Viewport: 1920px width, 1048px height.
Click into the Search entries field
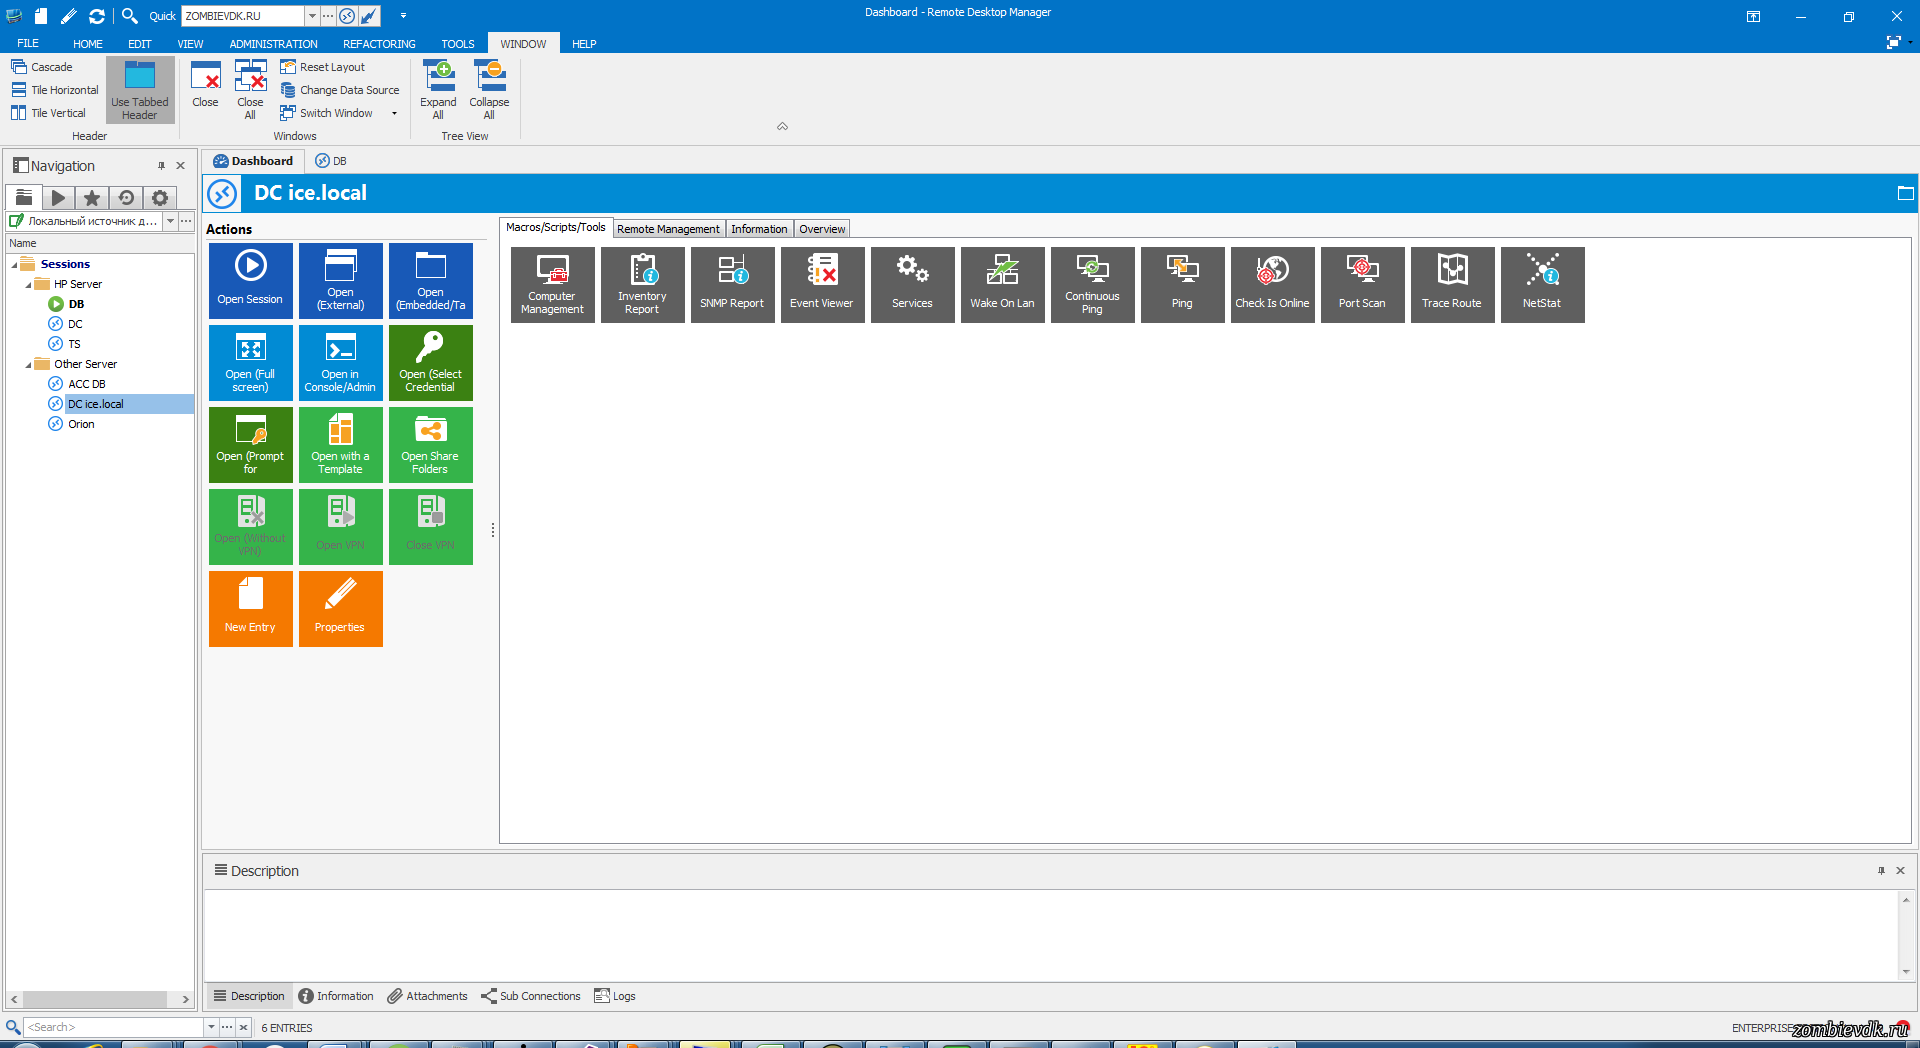(114, 1027)
